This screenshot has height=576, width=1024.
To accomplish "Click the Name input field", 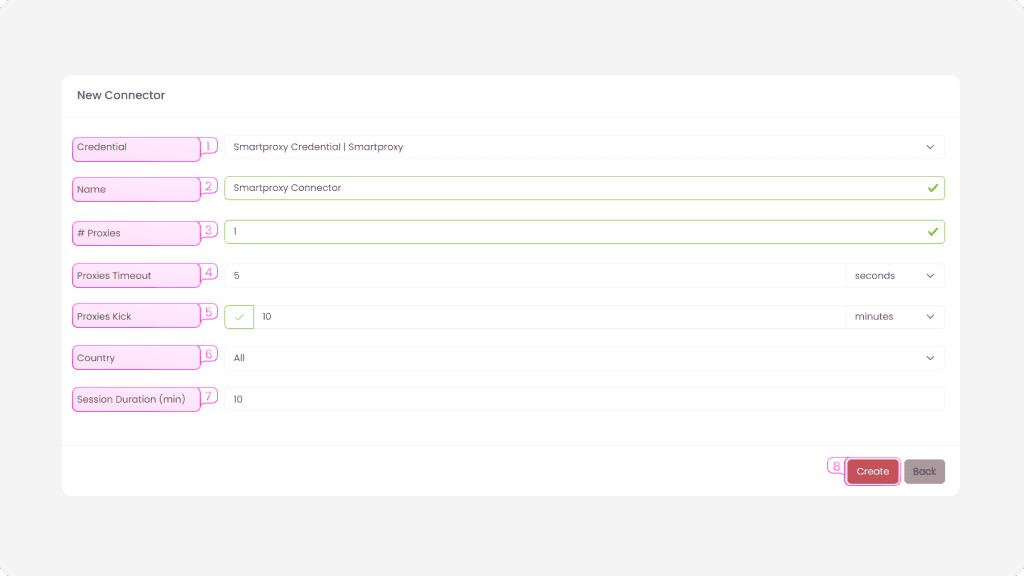I will coord(572,188).
